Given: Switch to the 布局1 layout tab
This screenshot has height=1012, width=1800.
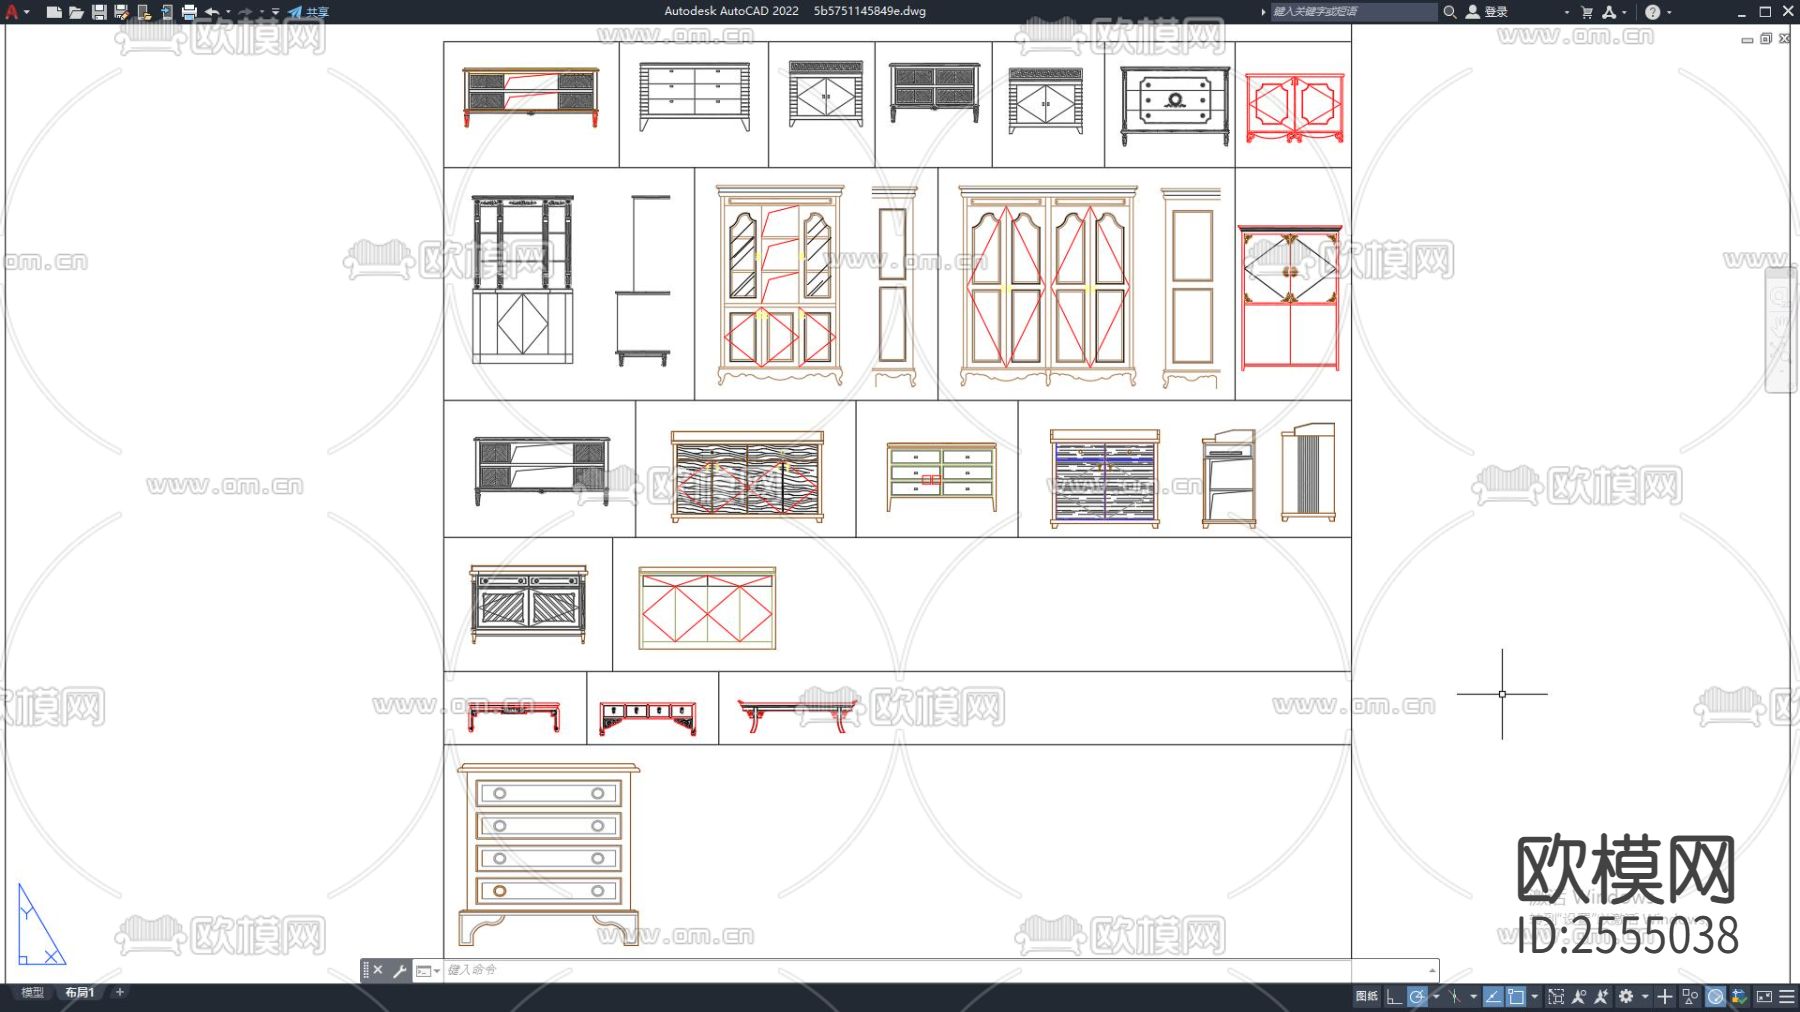Looking at the screenshot, I should 80,993.
